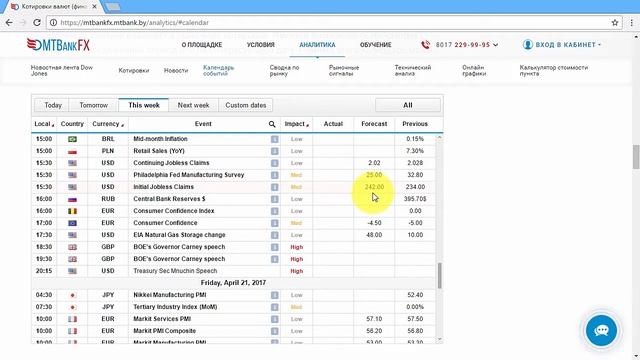Viewport: 640px width, 360px height.
Task: Click the user account avatar icon
Action: click(527, 44)
